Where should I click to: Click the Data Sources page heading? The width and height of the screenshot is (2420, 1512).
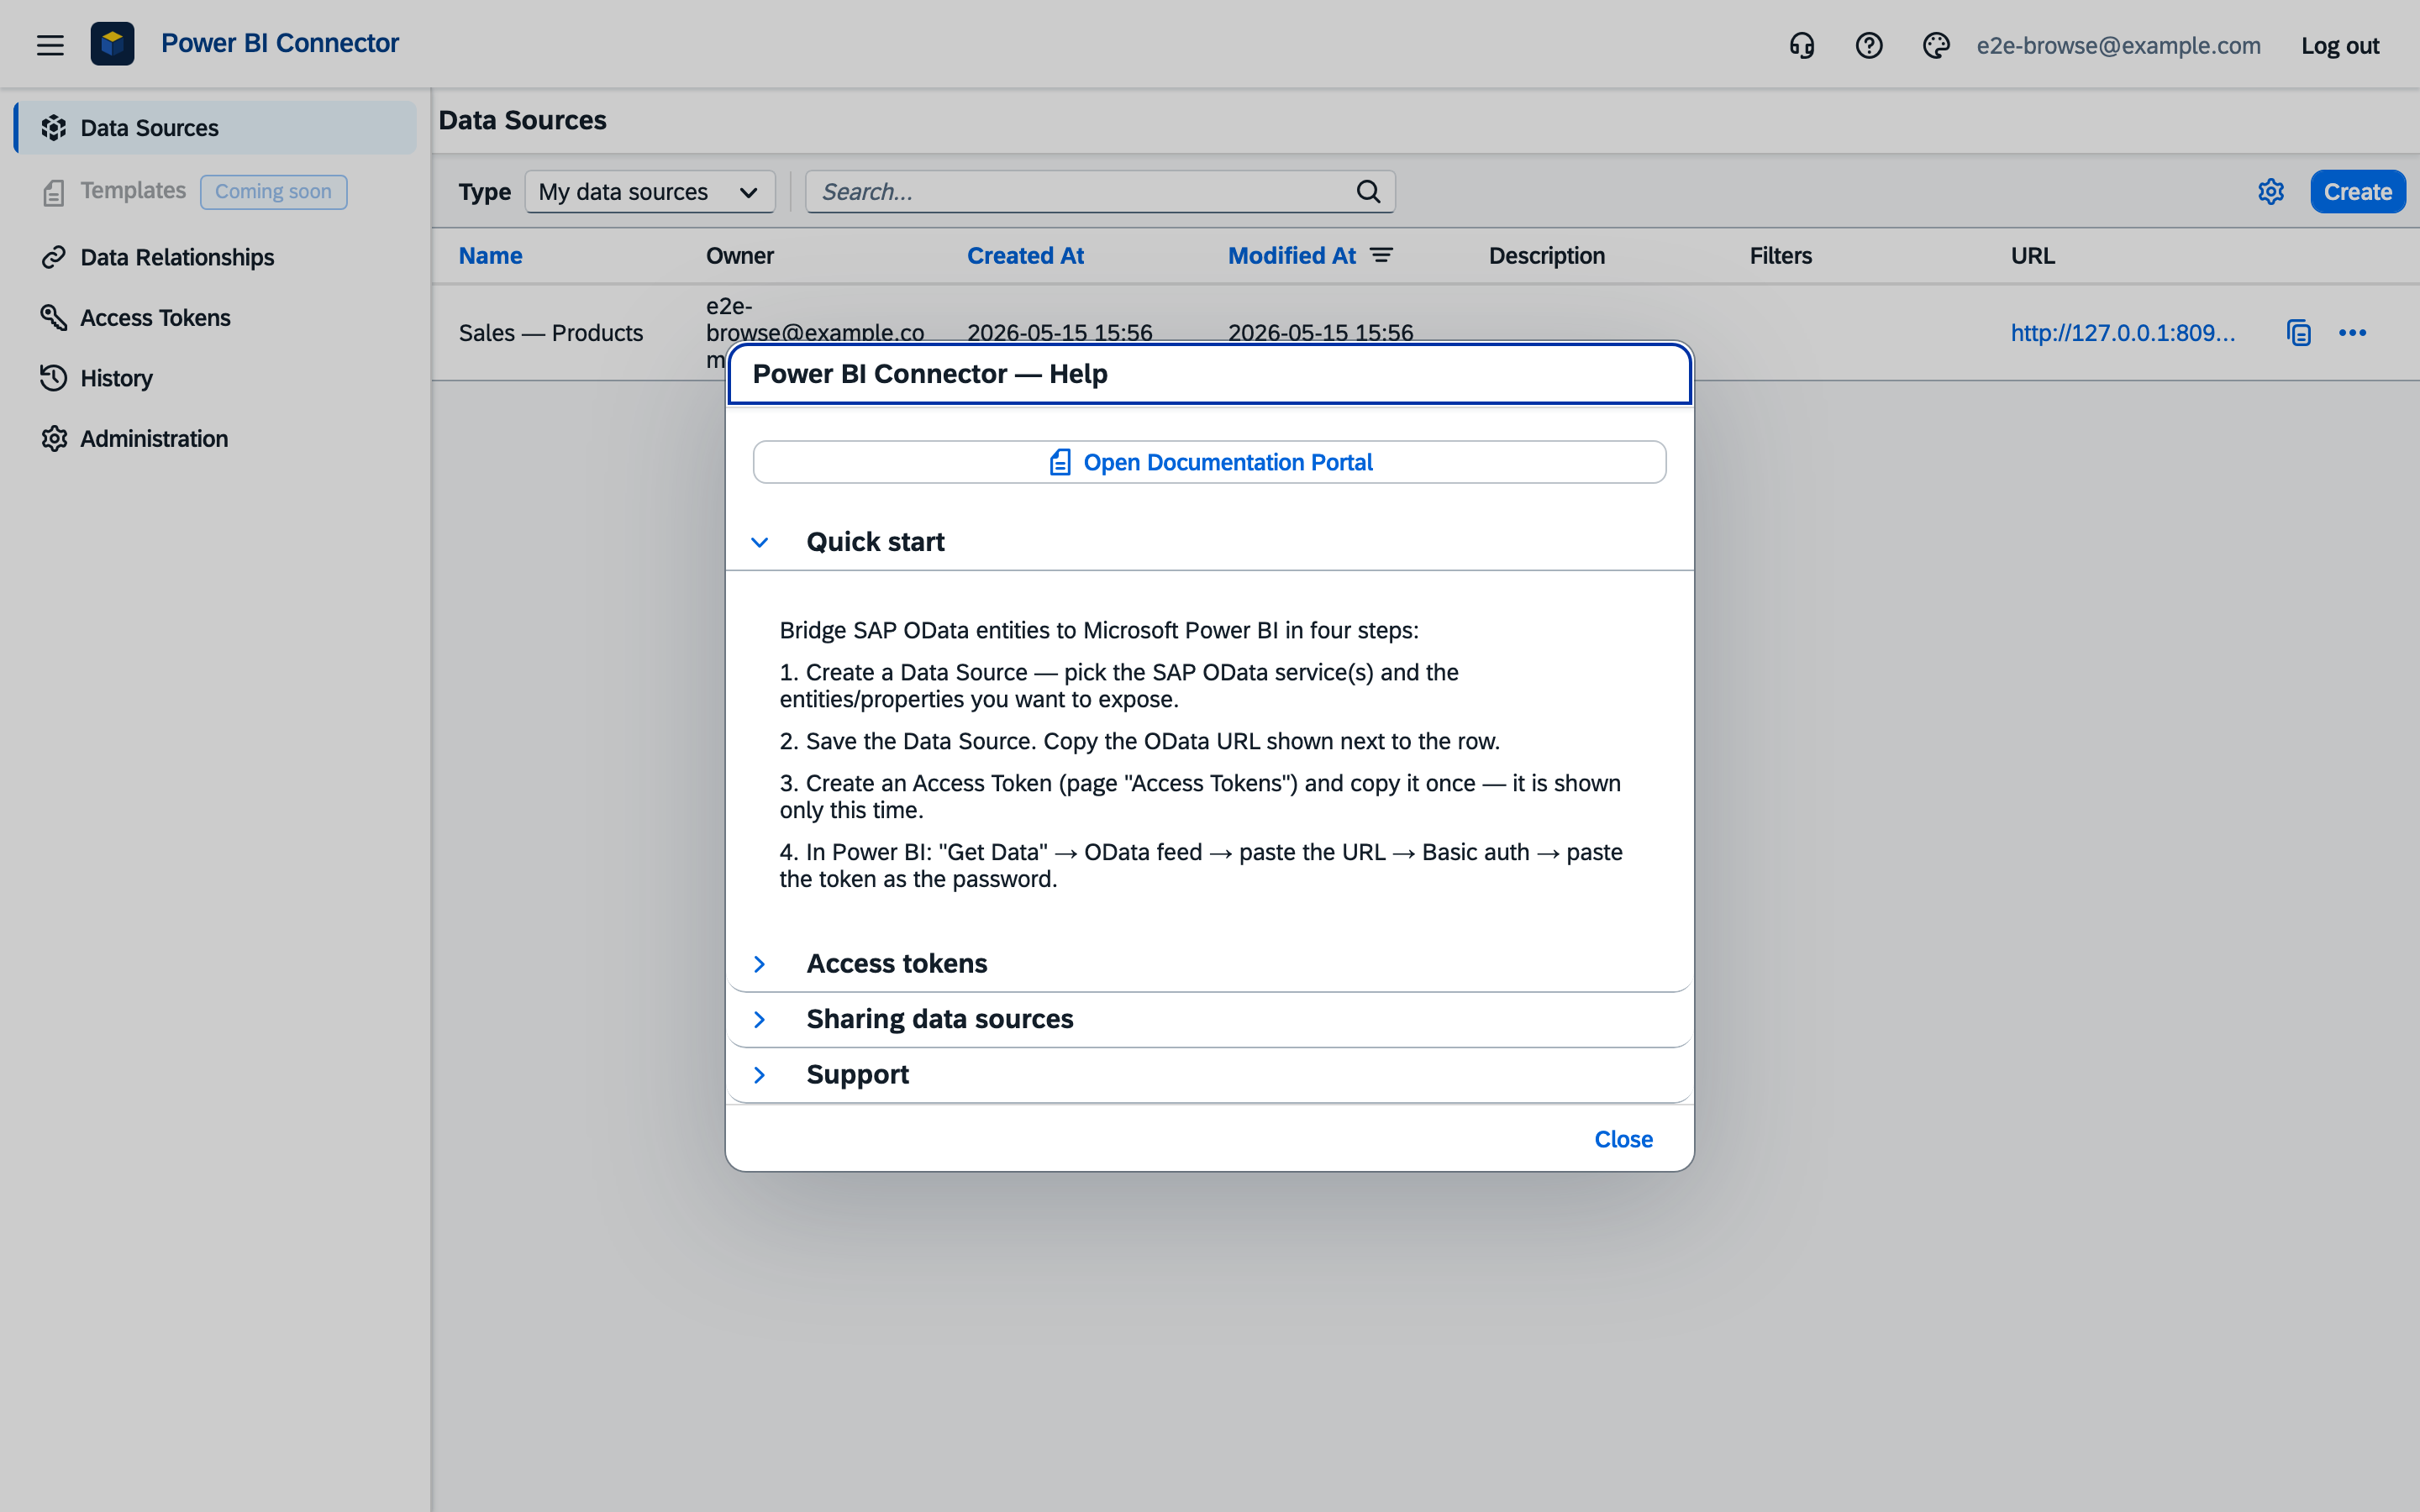click(522, 120)
